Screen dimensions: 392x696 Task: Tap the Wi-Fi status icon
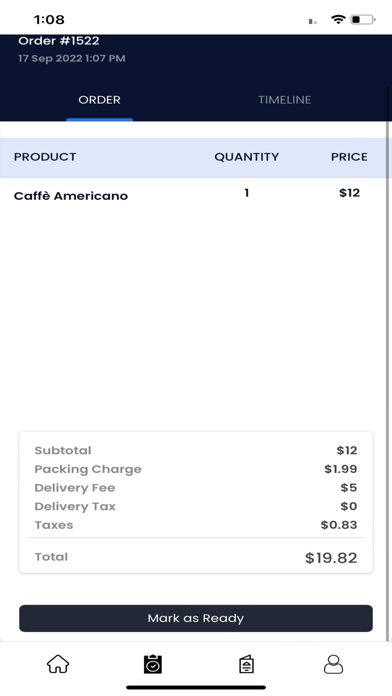pos(338,19)
